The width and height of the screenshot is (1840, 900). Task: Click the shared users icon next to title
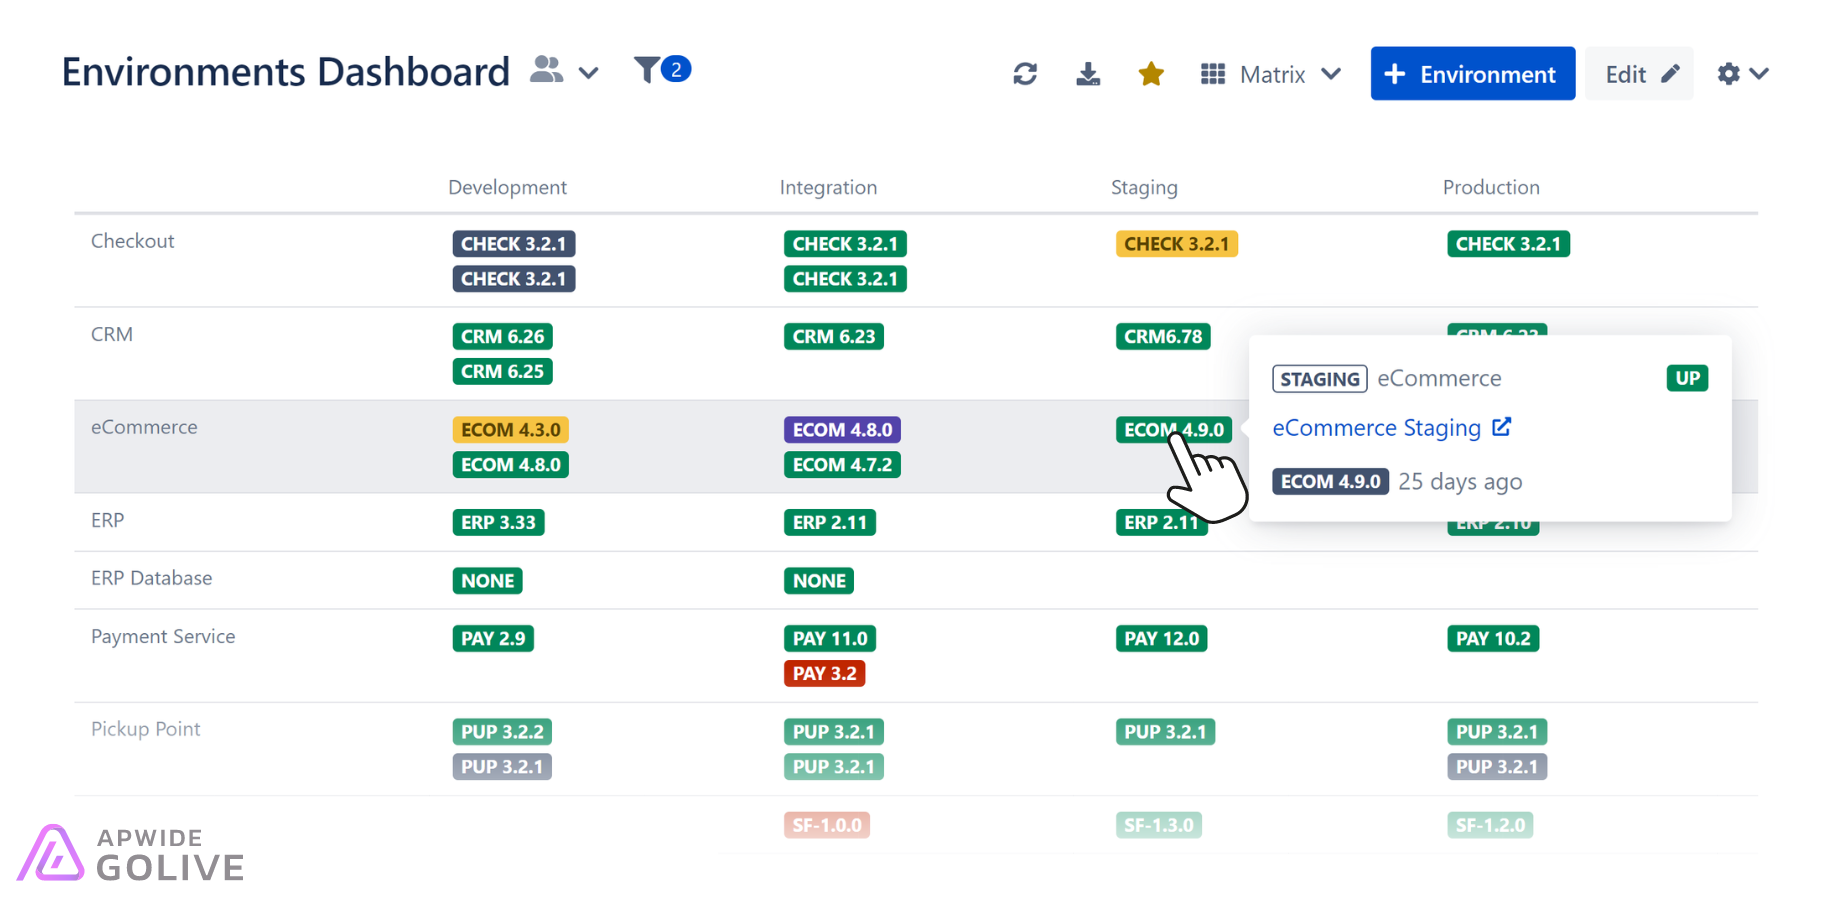pos(546,69)
